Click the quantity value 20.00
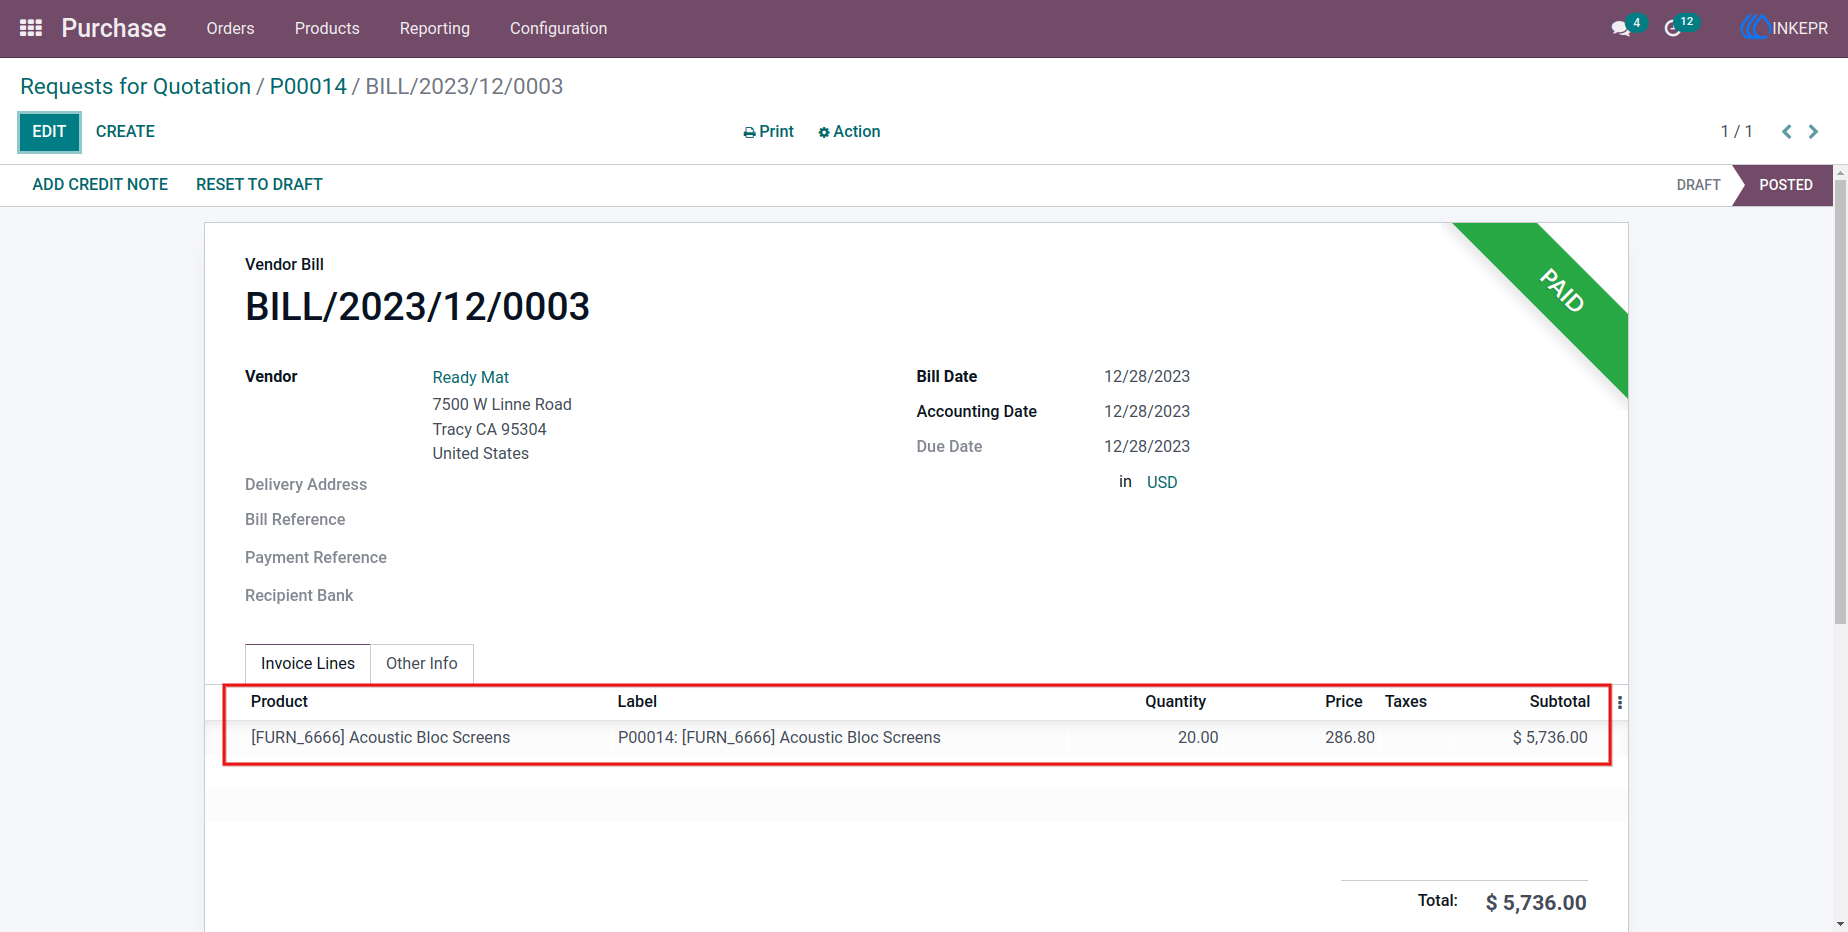 coord(1198,738)
